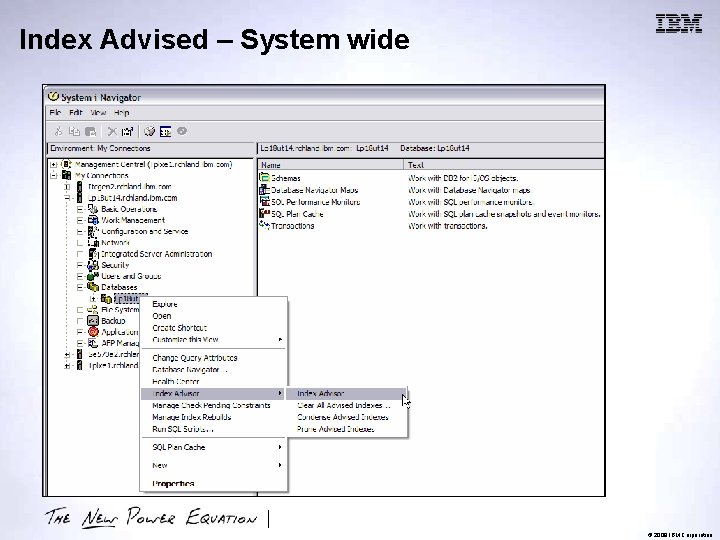Click the Databases folder icon

93,287
